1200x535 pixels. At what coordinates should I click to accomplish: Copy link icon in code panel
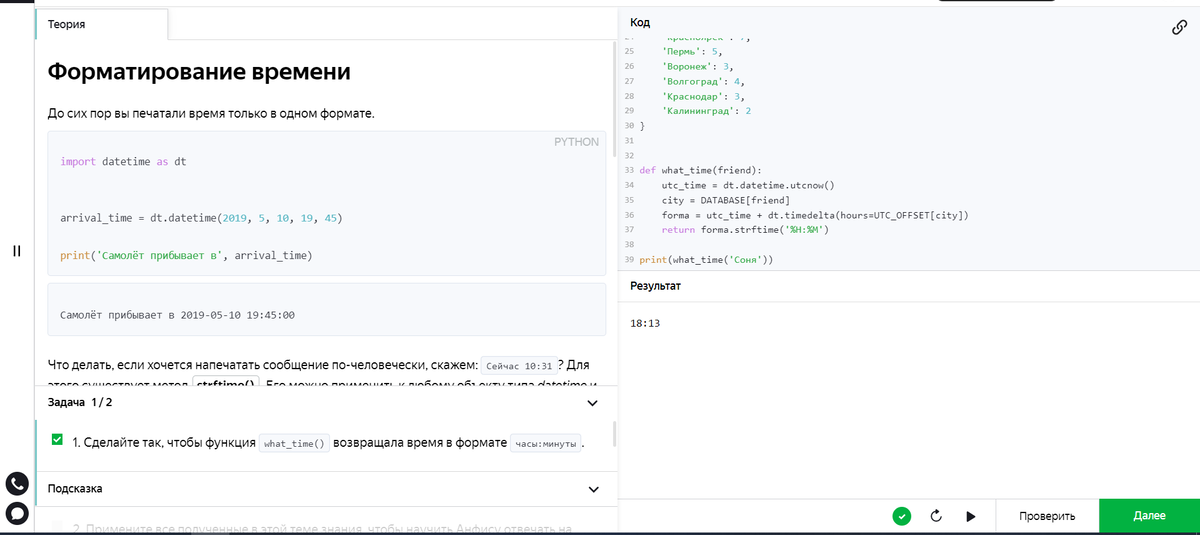[x=1179, y=28]
